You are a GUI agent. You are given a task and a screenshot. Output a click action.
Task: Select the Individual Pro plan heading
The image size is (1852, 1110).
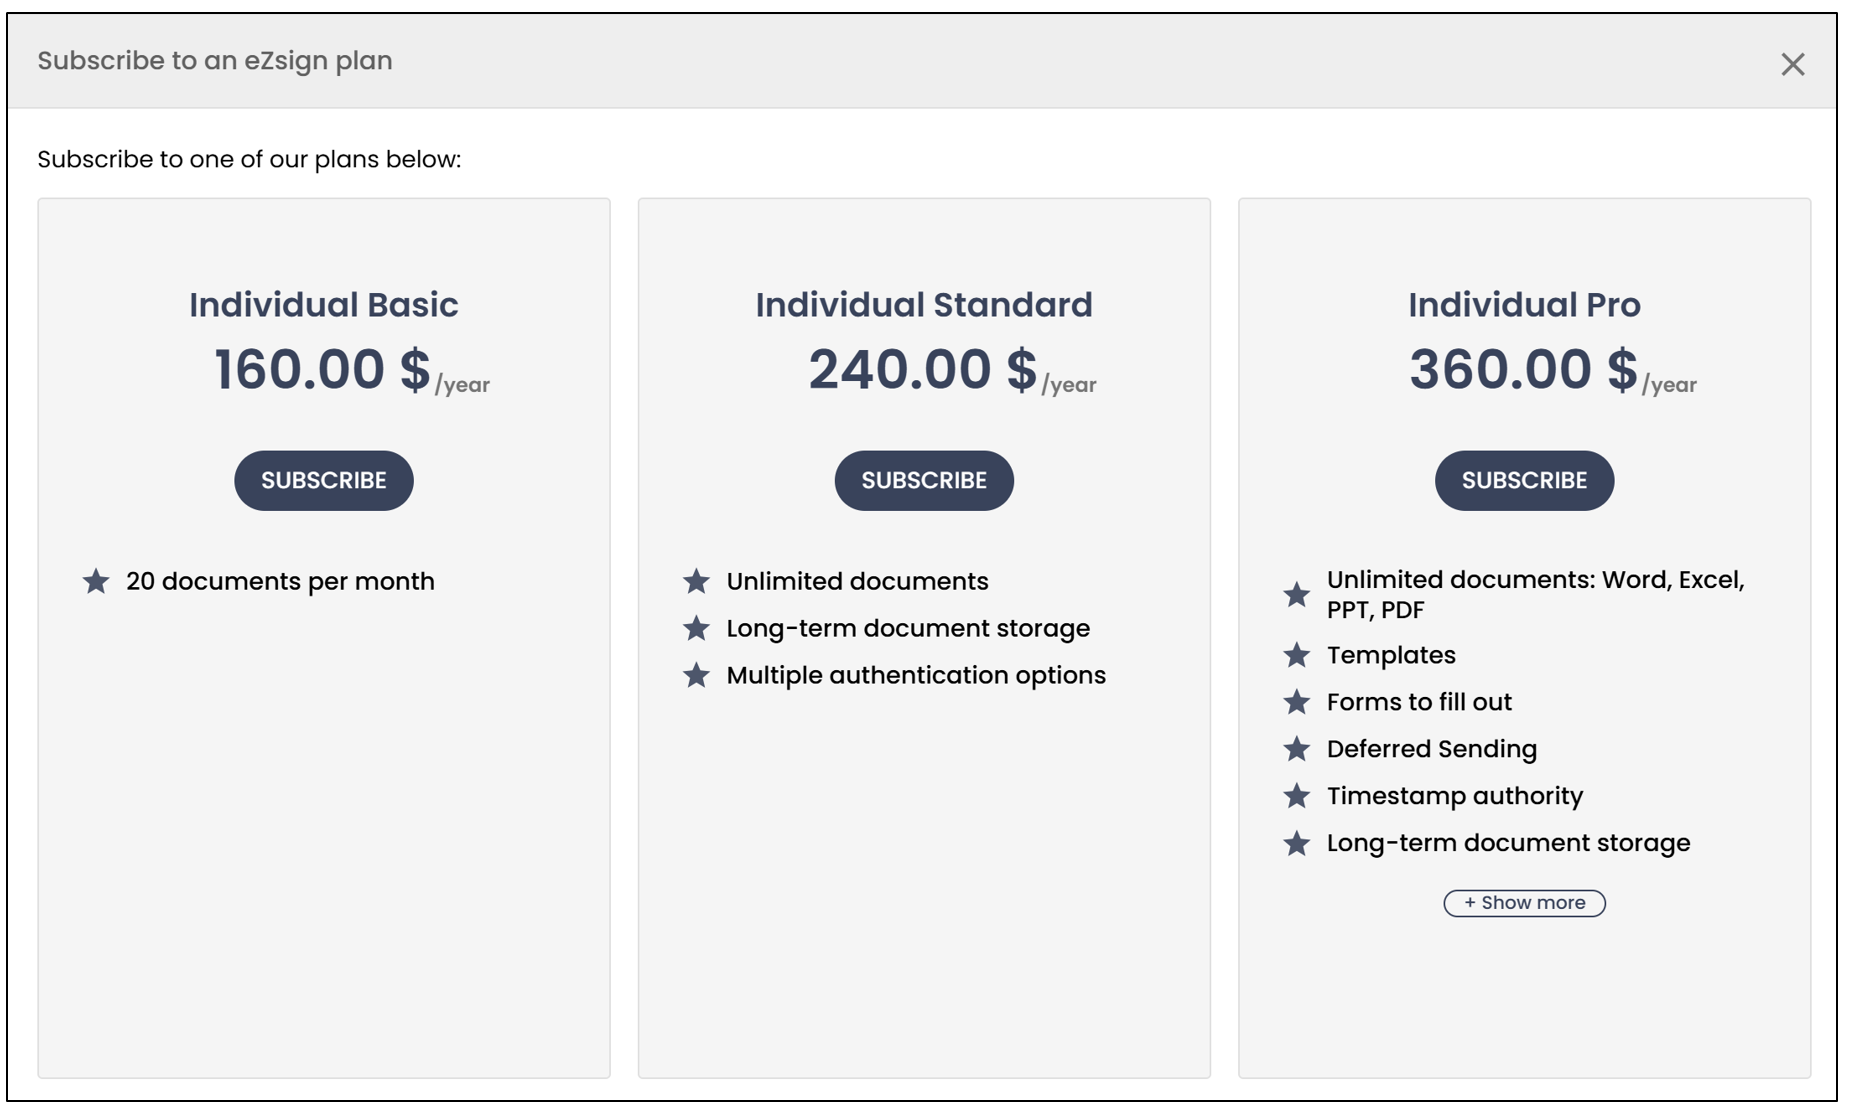click(1524, 305)
